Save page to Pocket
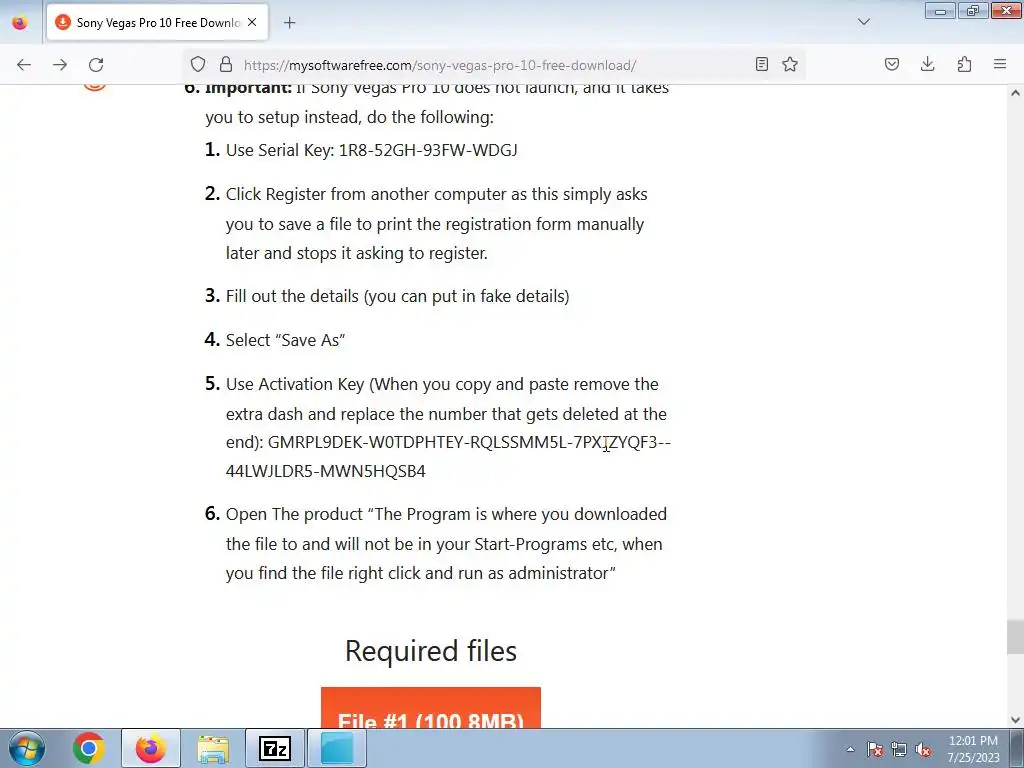The width and height of the screenshot is (1024, 768). (x=892, y=64)
